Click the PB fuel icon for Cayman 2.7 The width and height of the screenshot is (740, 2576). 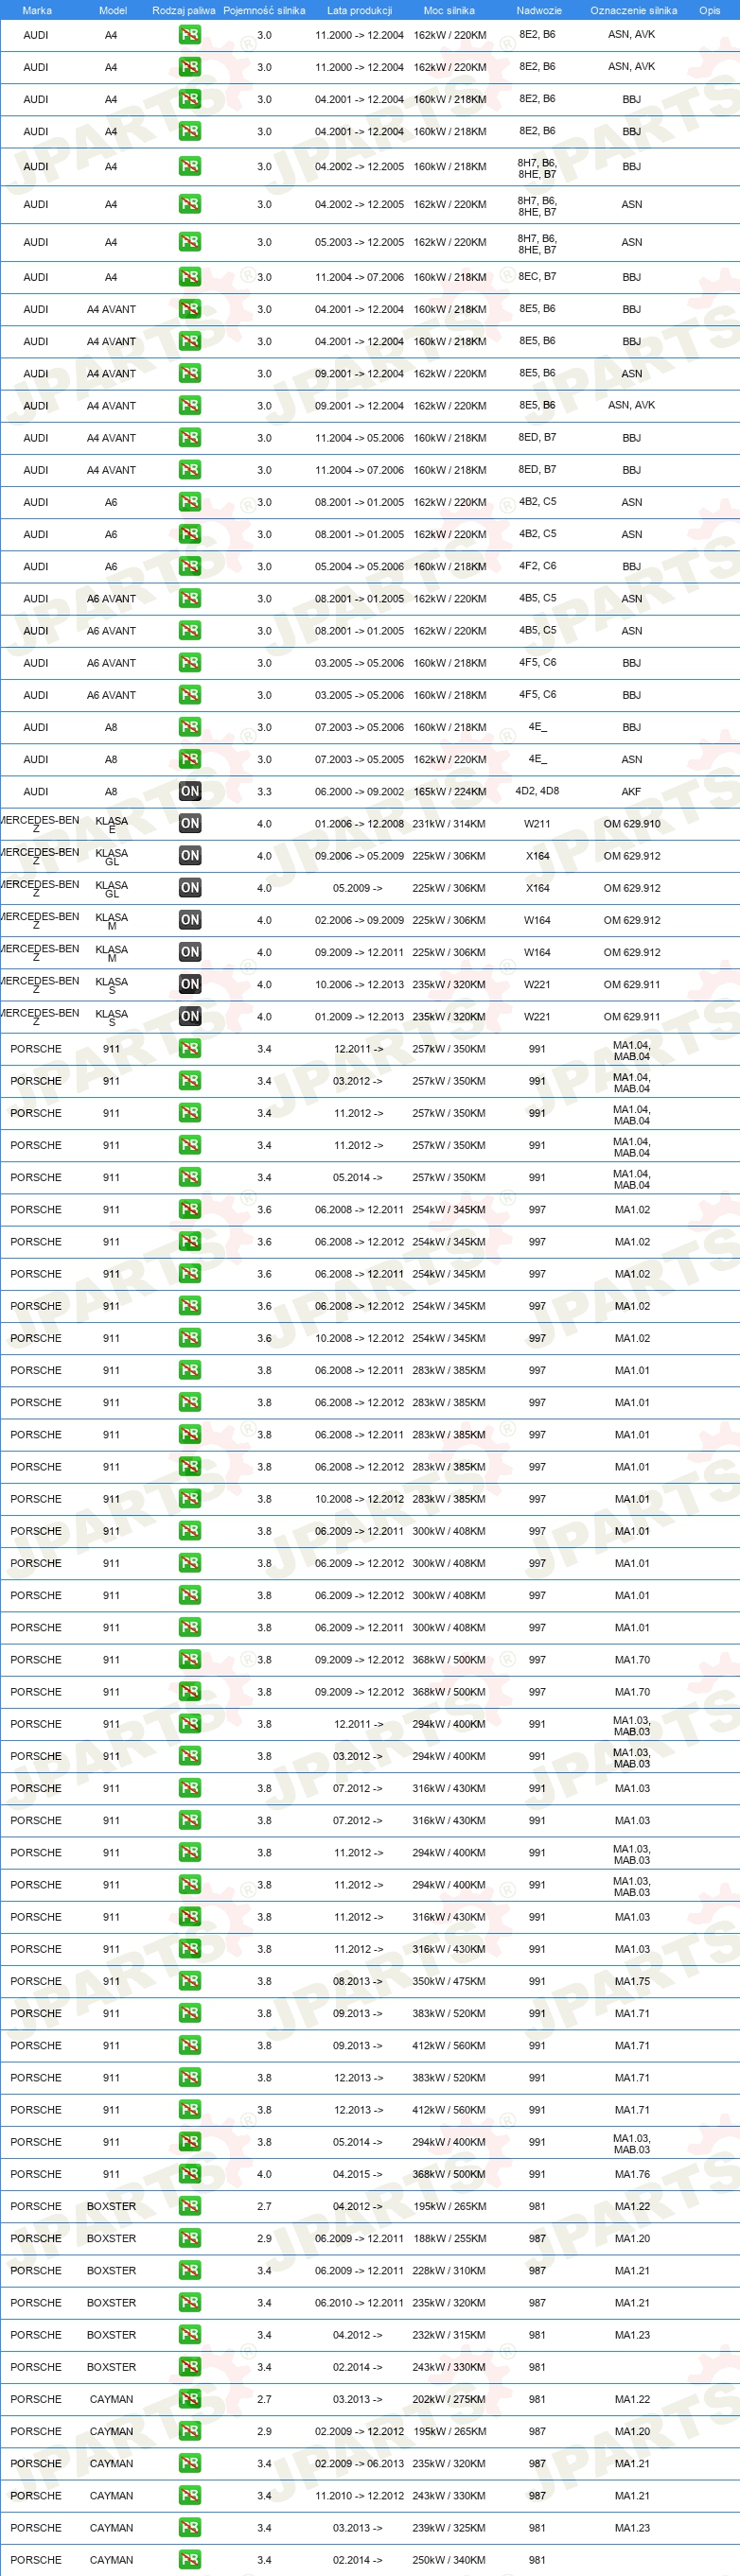click(x=190, y=2399)
